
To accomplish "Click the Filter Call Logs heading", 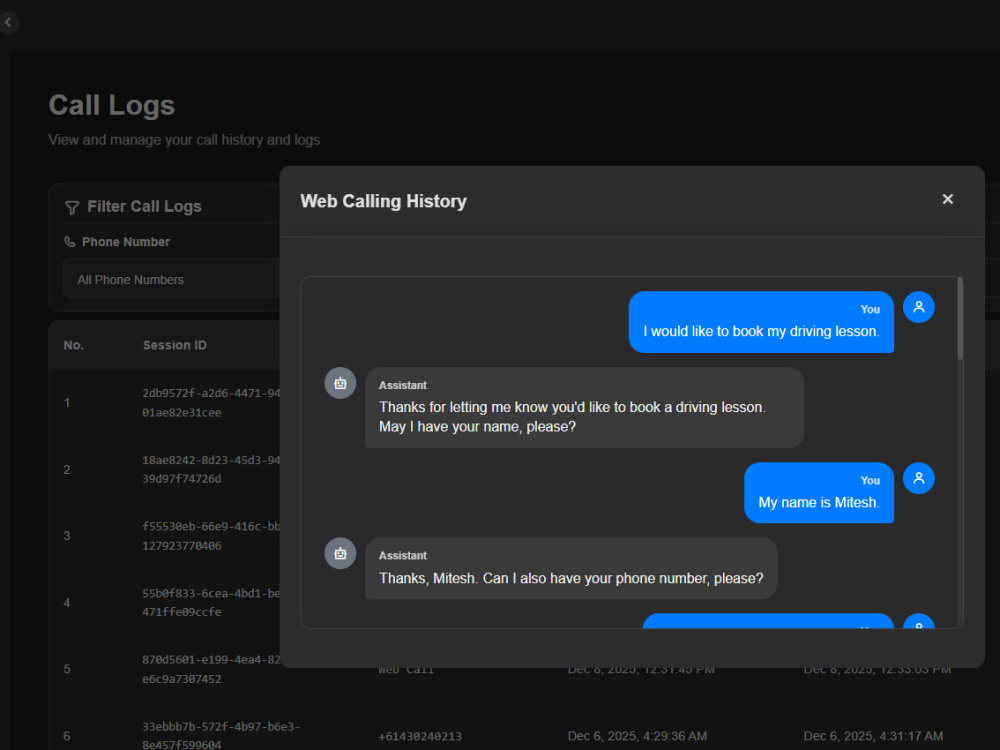I will (x=144, y=207).
